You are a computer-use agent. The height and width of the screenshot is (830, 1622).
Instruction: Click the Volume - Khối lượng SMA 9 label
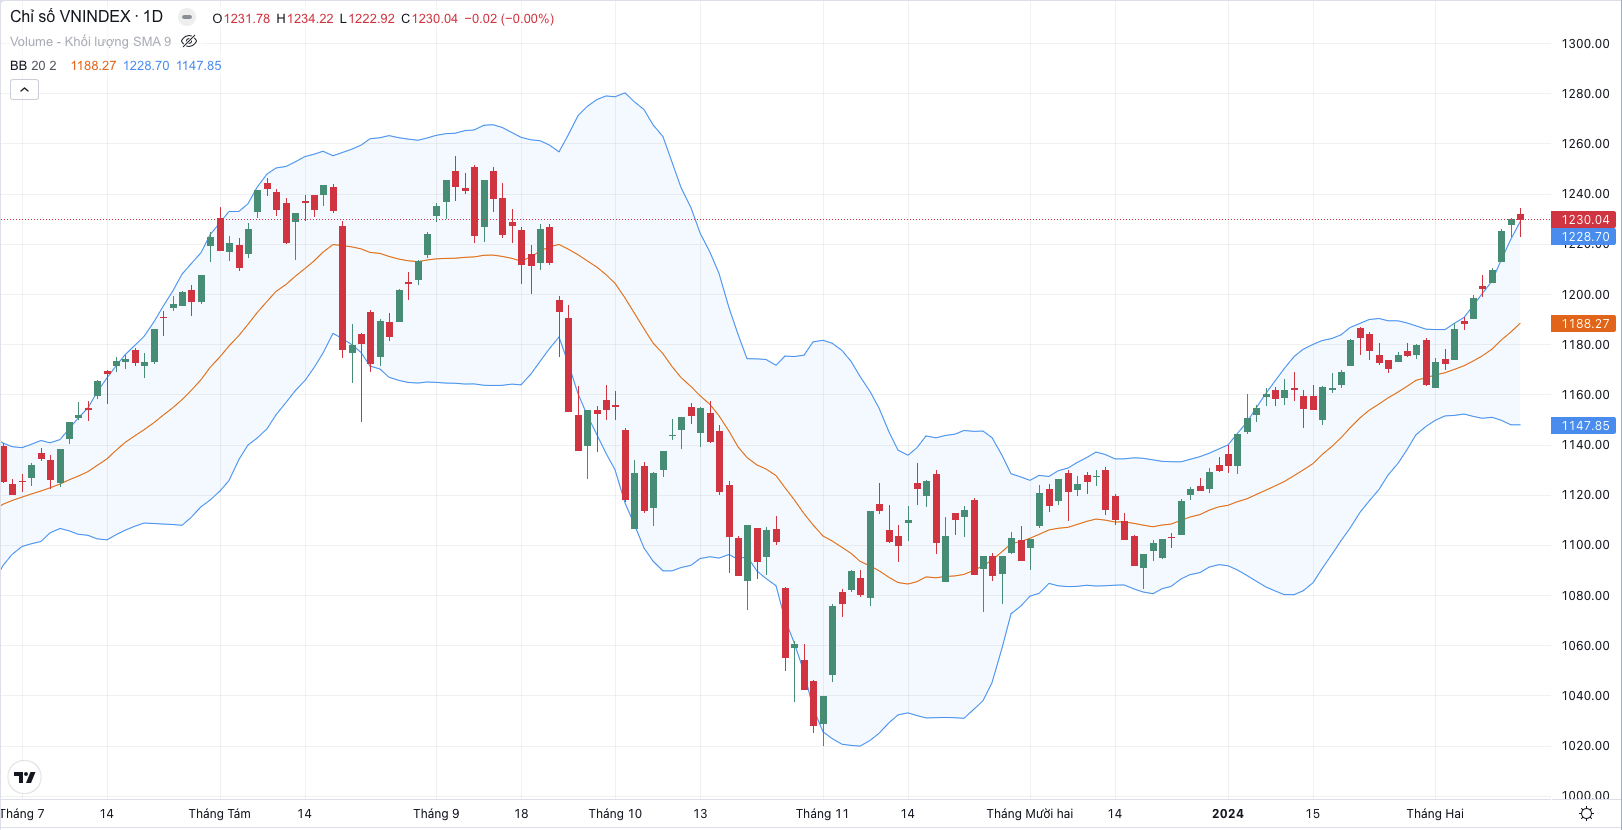[x=90, y=42]
